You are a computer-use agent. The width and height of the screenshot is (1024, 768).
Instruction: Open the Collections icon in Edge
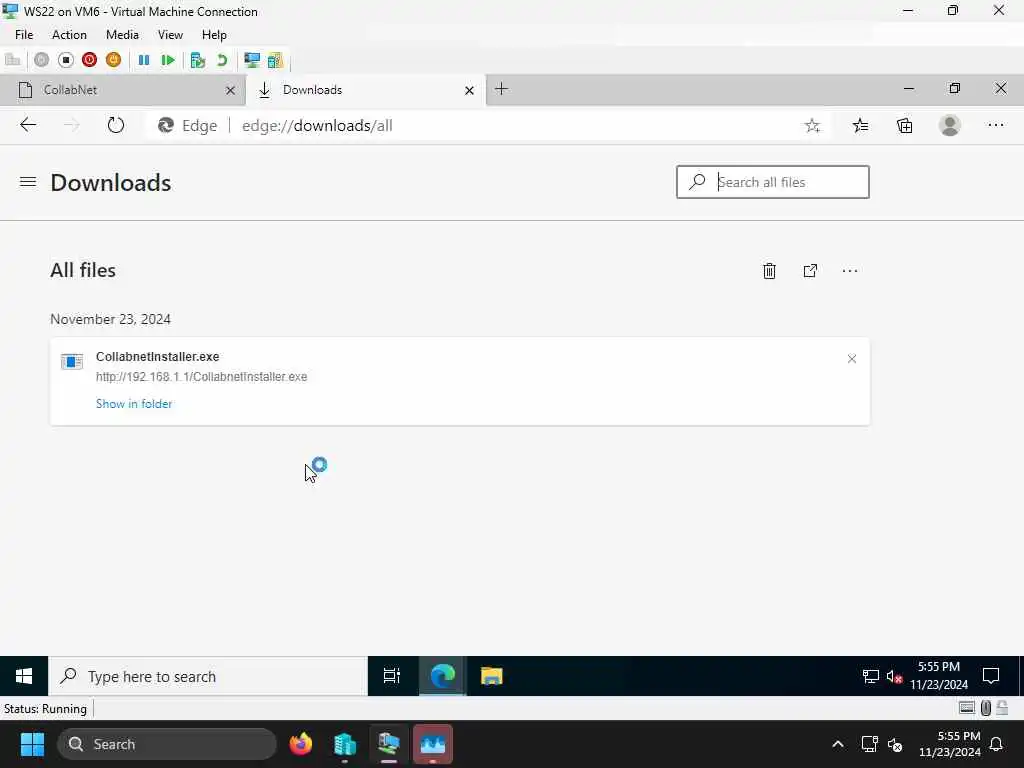(x=904, y=125)
